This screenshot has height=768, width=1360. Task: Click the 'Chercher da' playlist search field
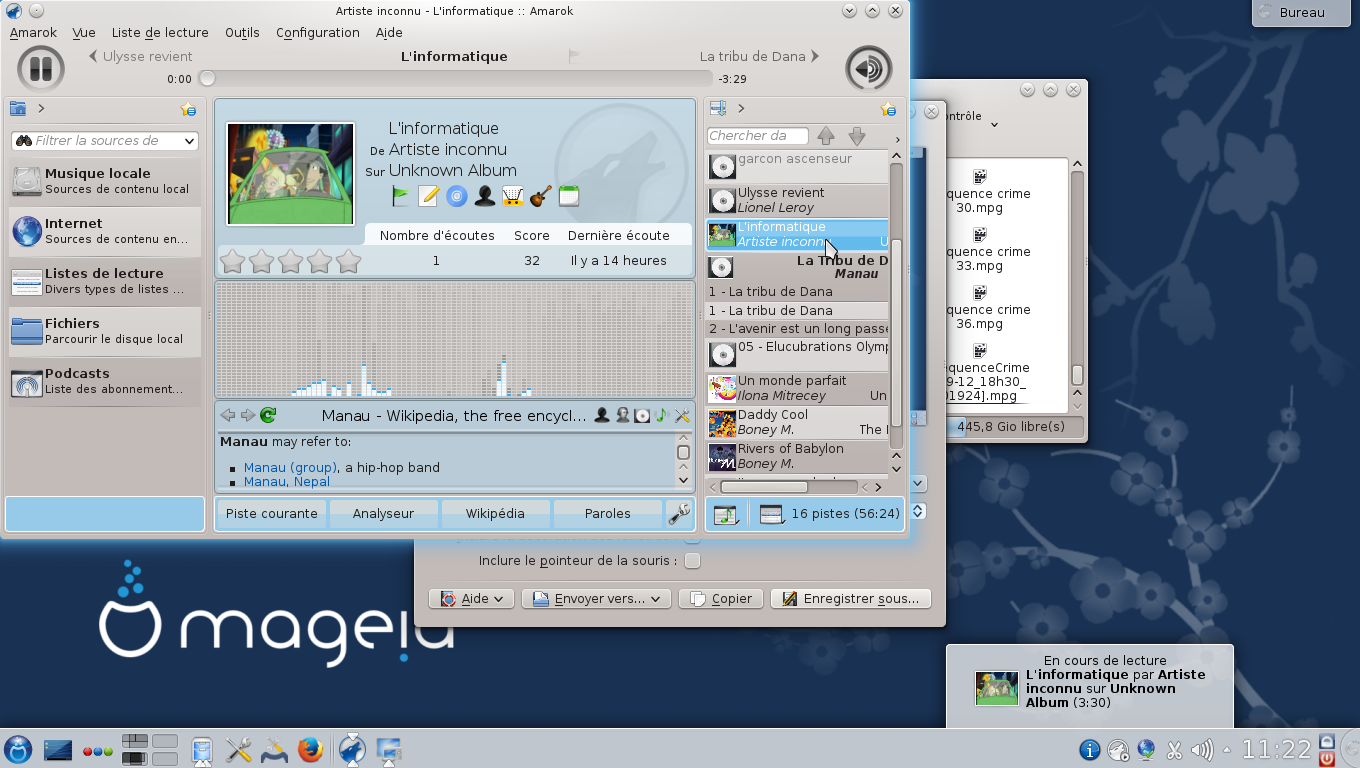click(759, 136)
